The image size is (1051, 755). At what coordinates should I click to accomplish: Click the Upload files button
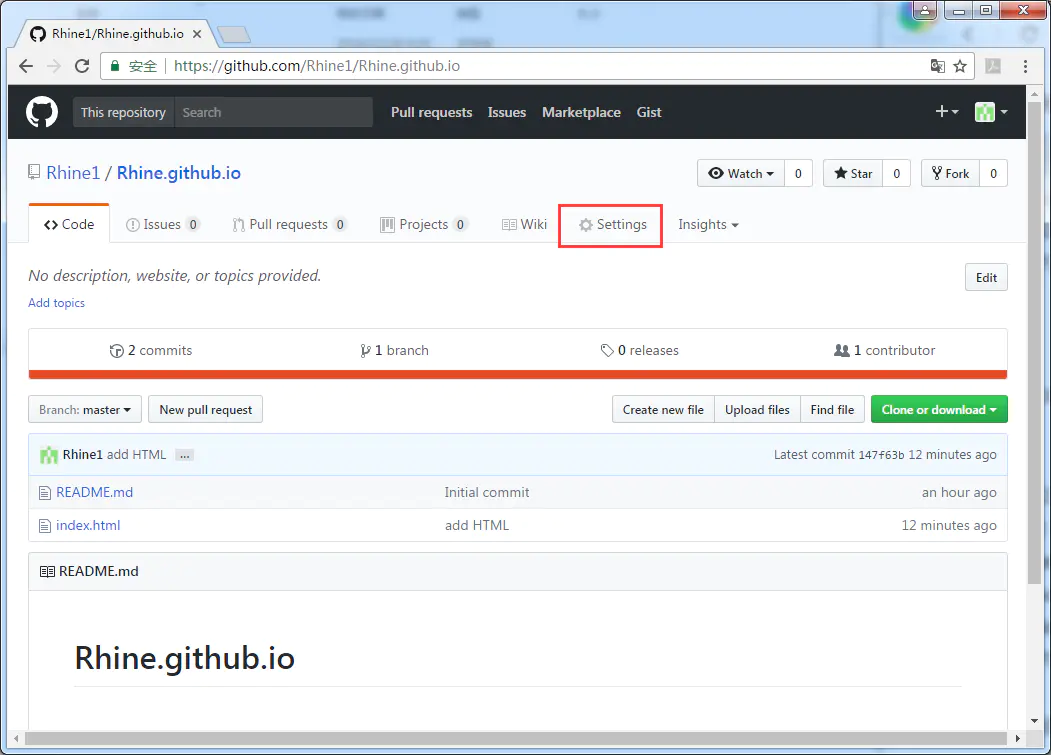click(x=757, y=409)
